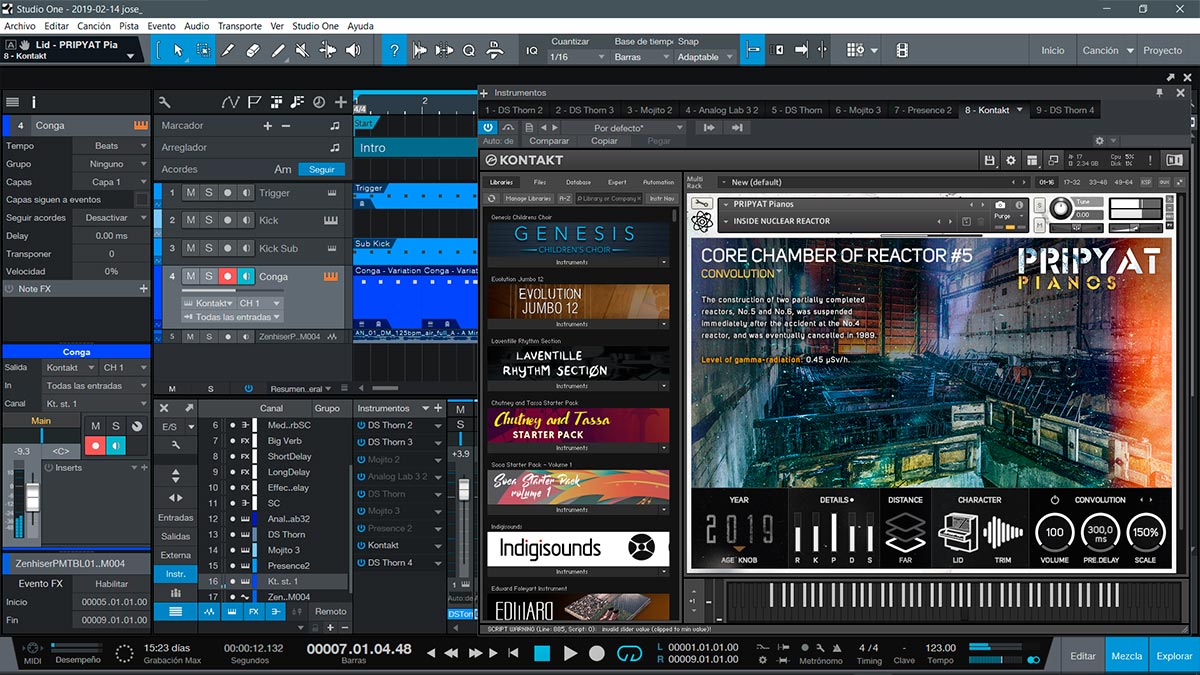Select the Arrow tool
Image resolution: width=1200 pixels, height=675 pixels.
(x=178, y=50)
